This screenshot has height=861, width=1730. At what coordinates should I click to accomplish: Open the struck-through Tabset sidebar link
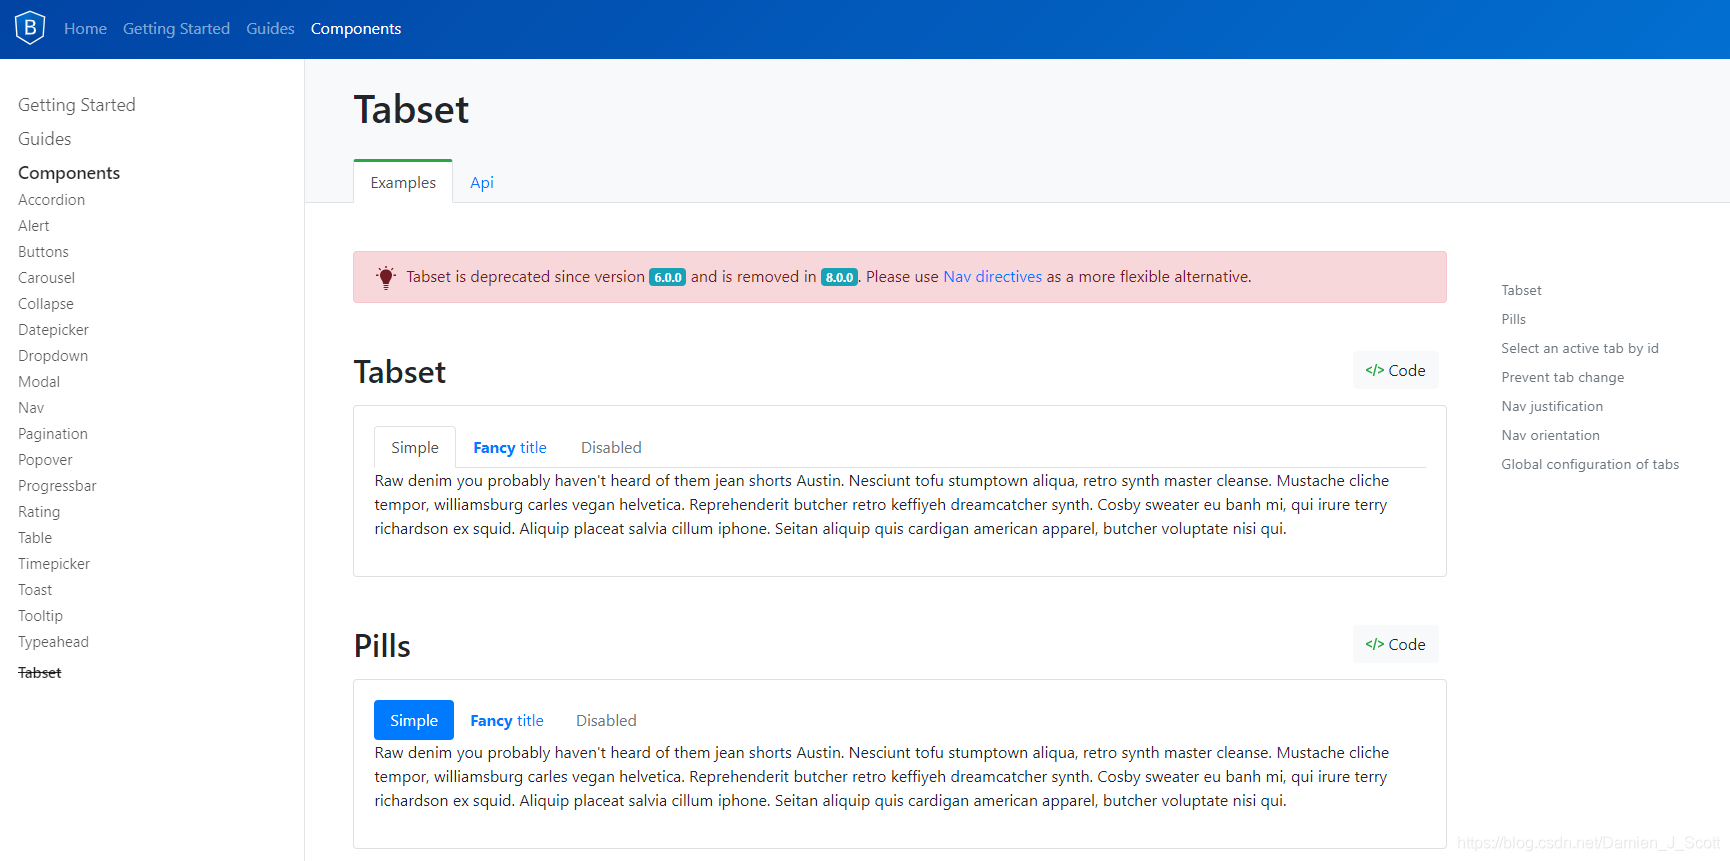click(x=40, y=673)
